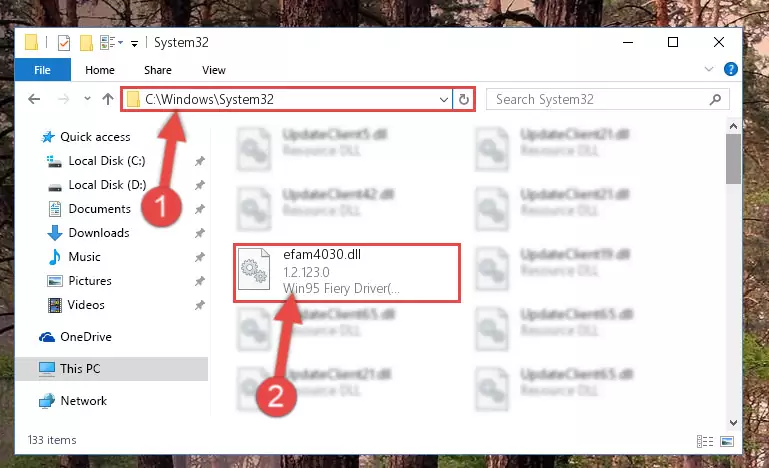Open the View ribbon tab
Image resolution: width=769 pixels, height=468 pixels.
click(x=214, y=70)
